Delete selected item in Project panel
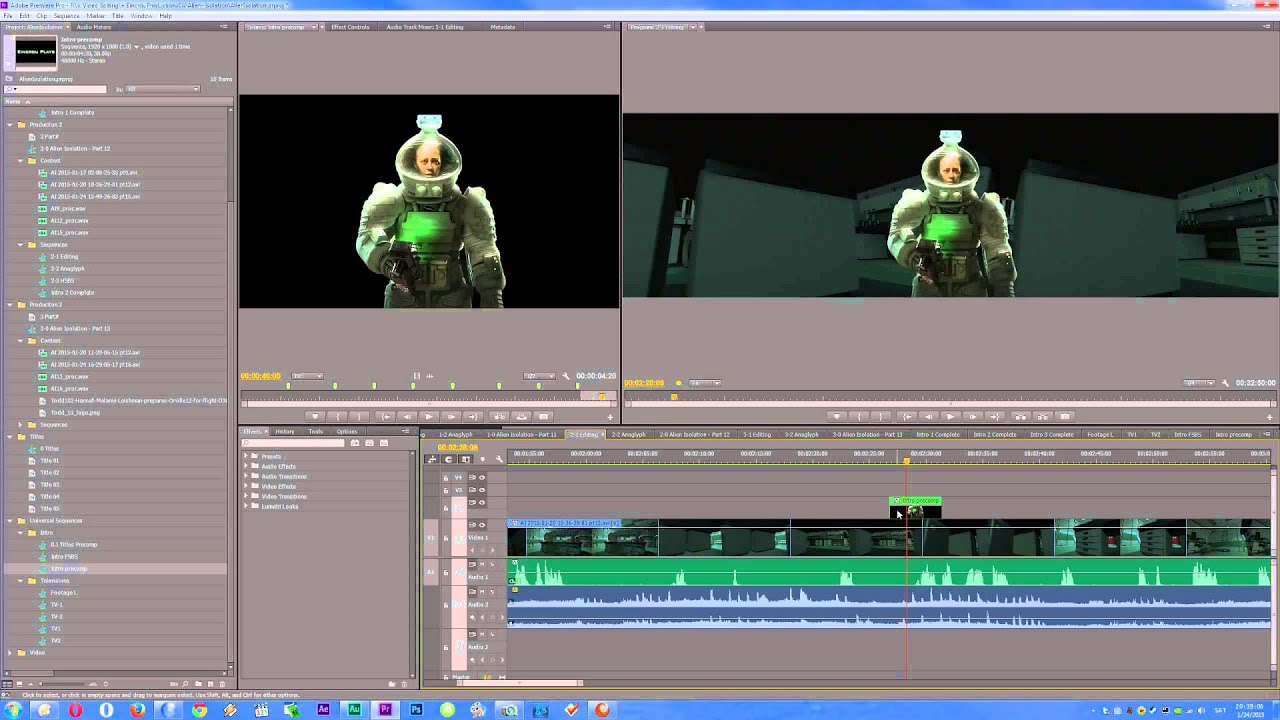The image size is (1280, 720). click(222, 684)
